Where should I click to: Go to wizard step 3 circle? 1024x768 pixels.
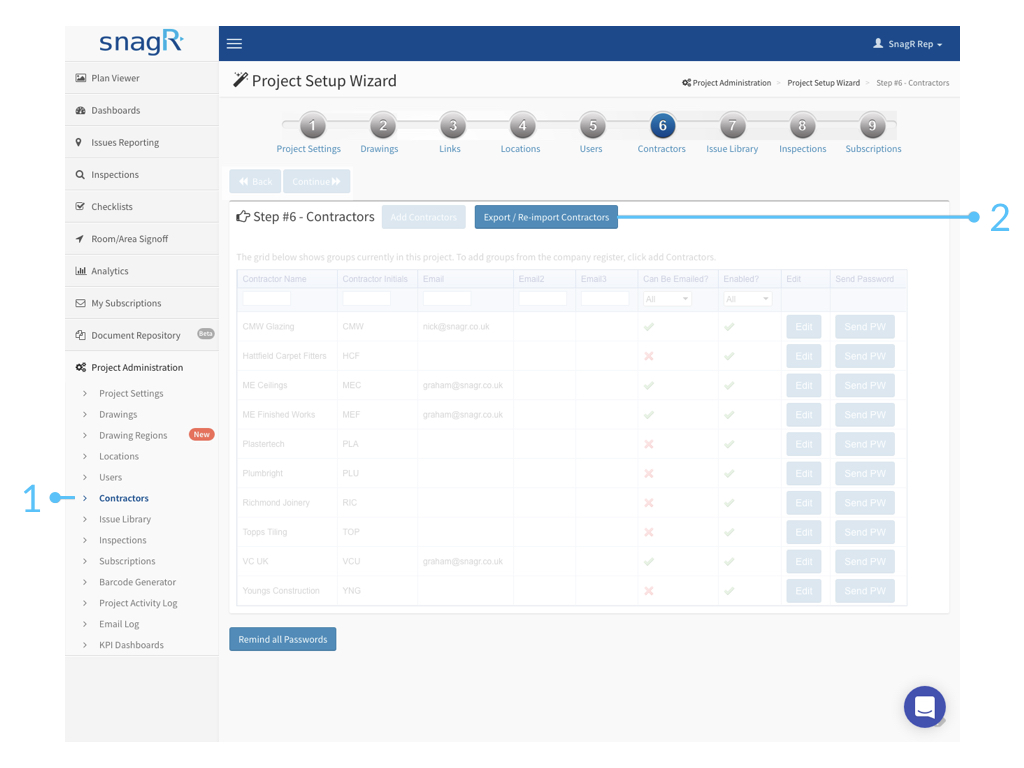click(x=453, y=125)
